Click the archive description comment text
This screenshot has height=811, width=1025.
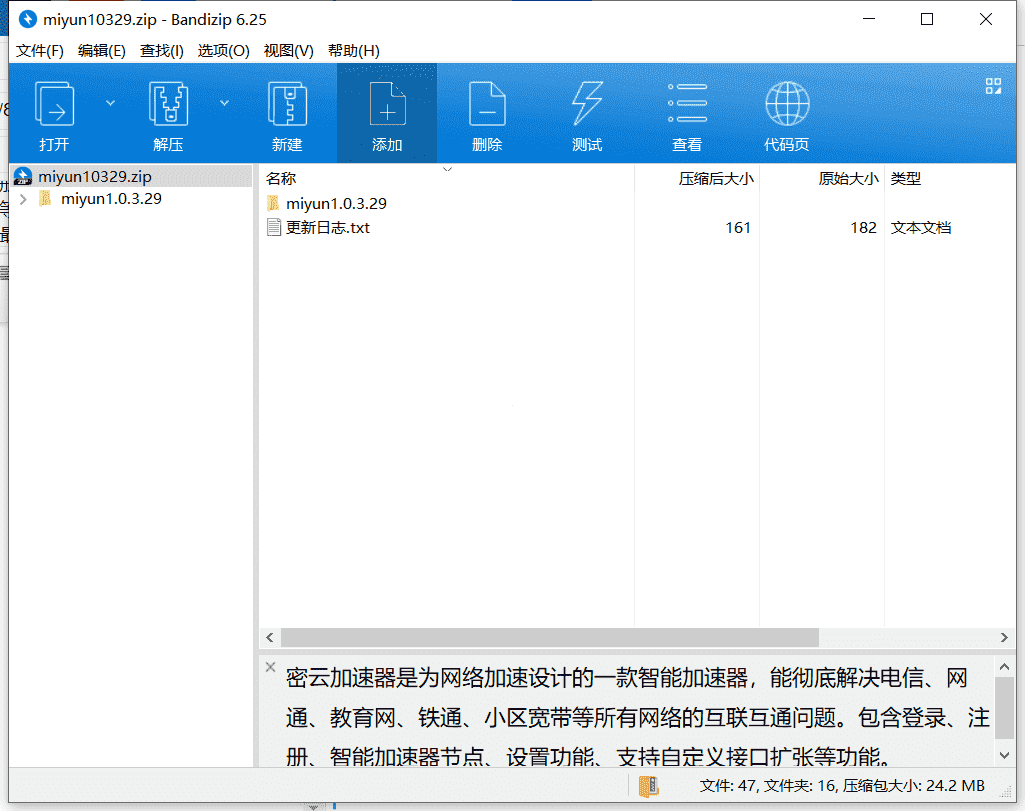pyautogui.click(x=637, y=718)
